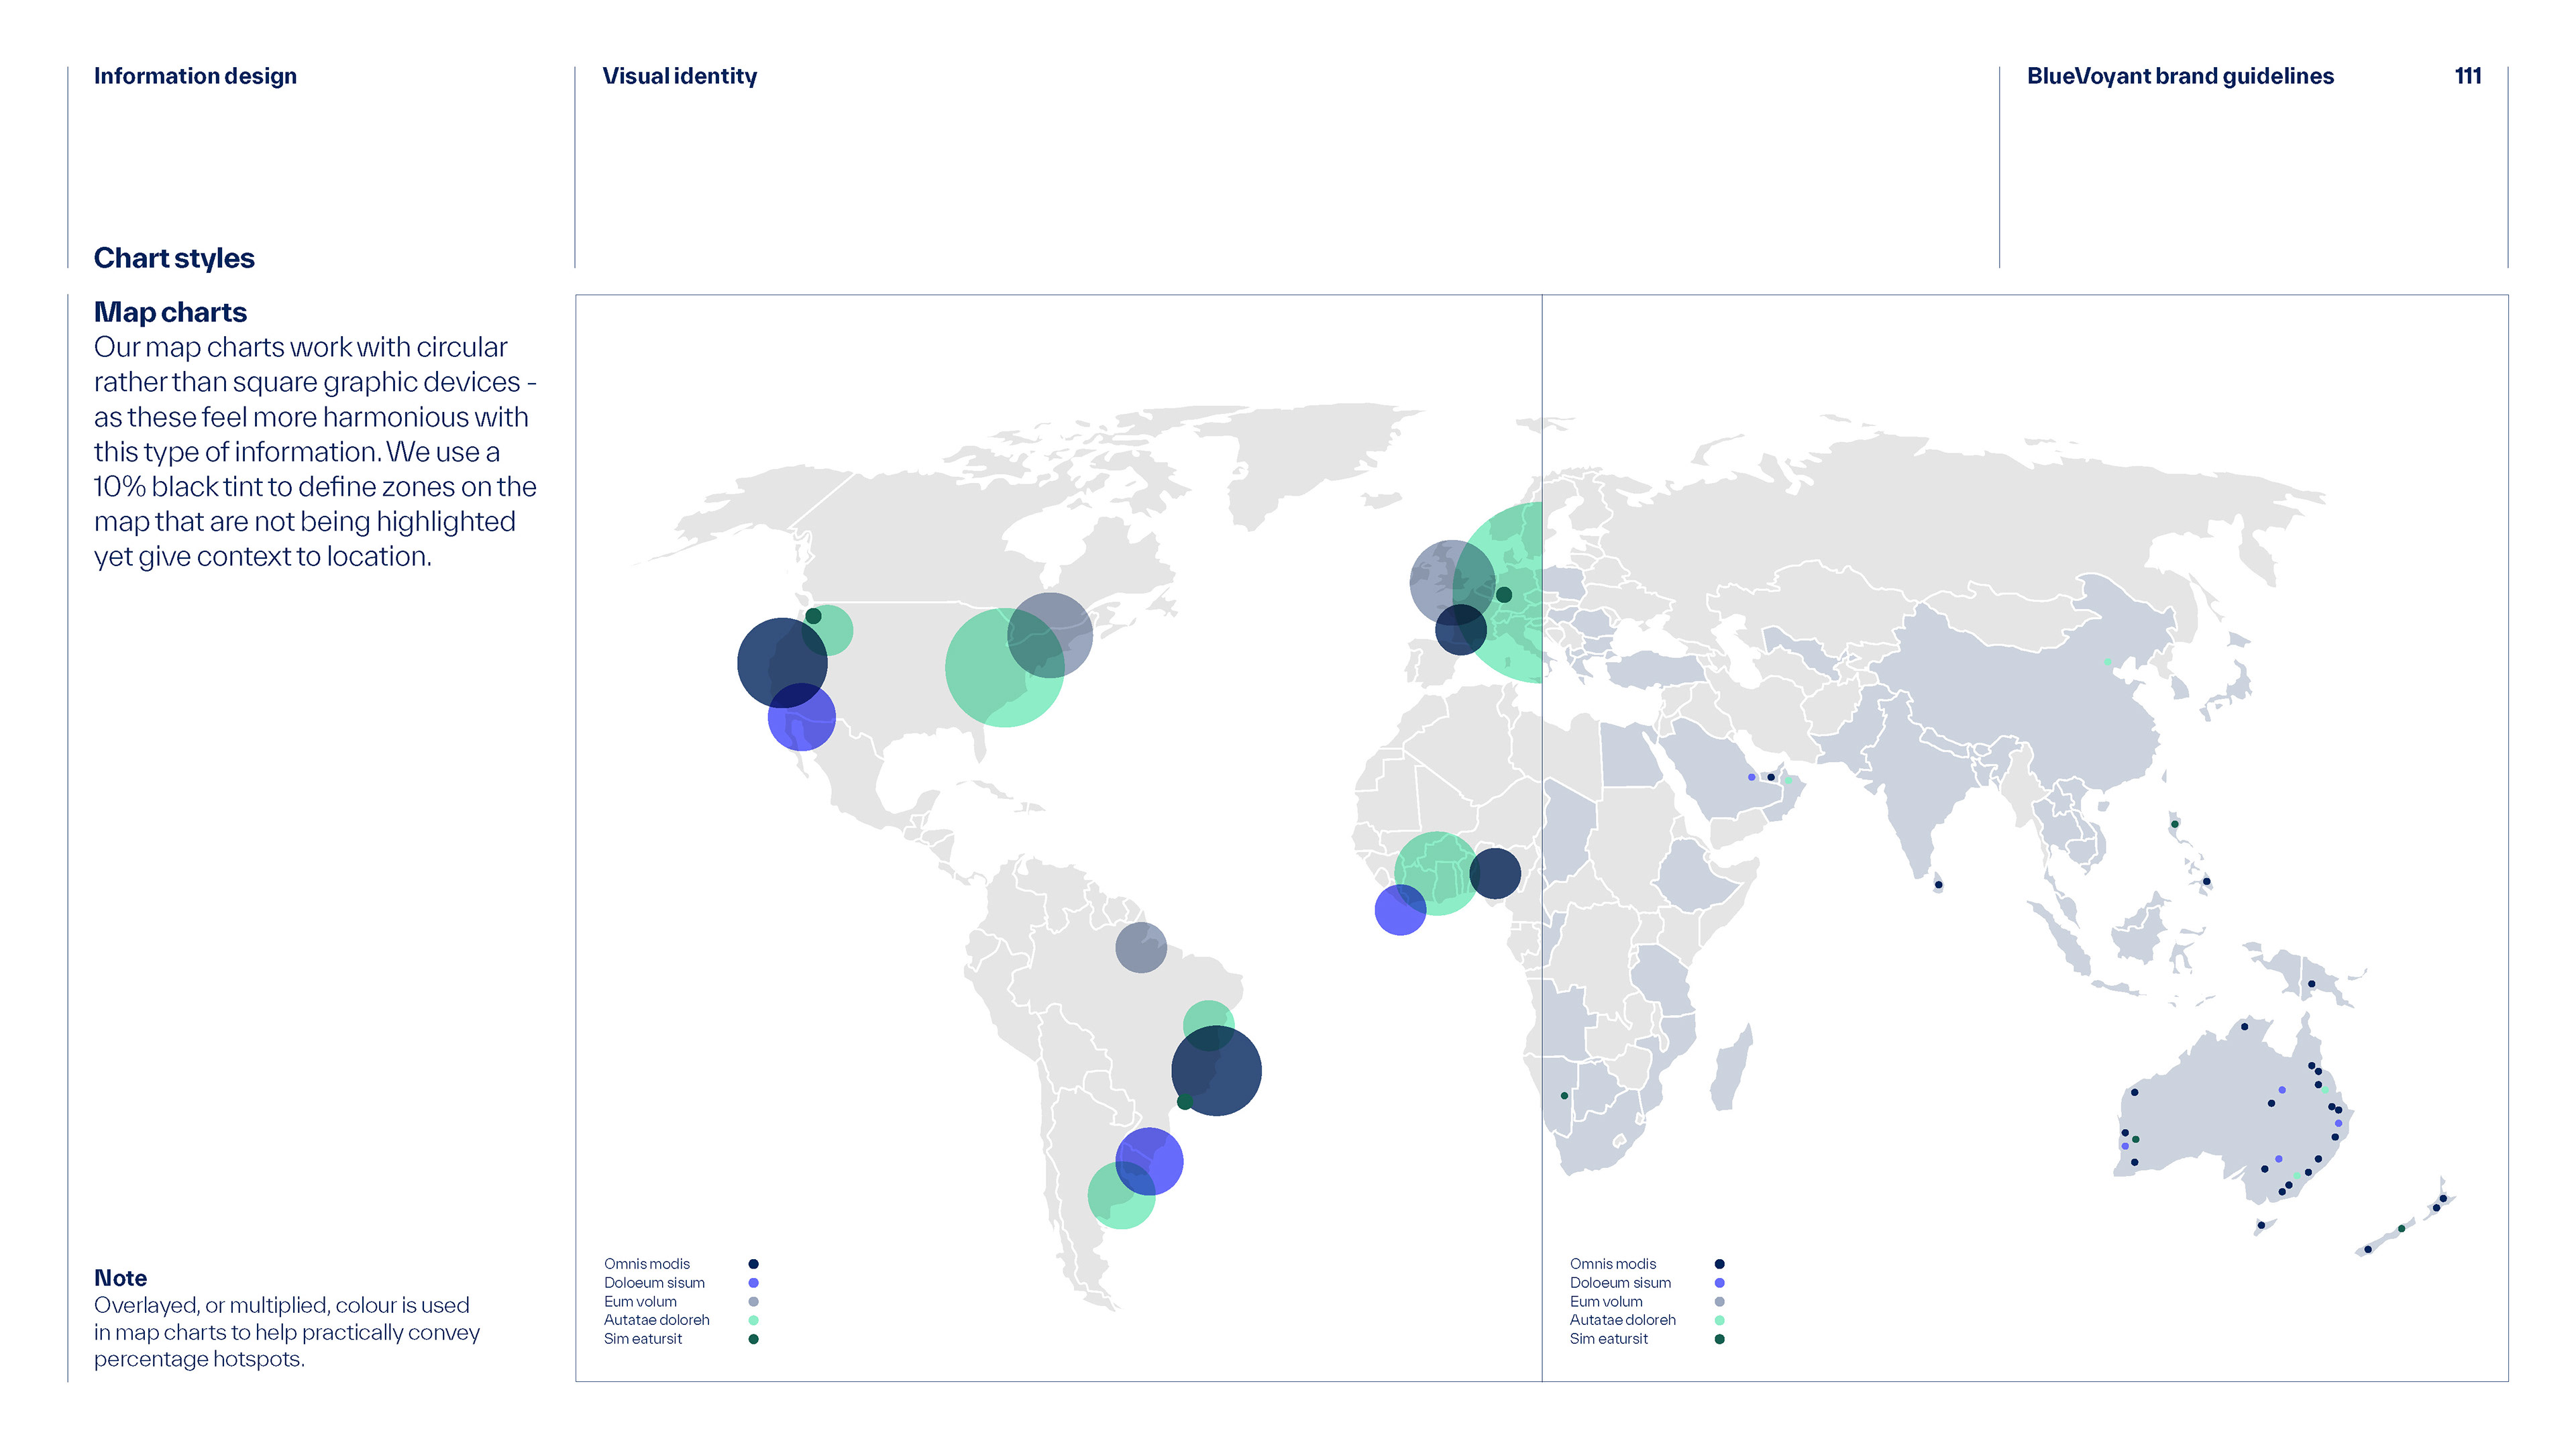Click the grey bubble over the northeastern US
Image resolution: width=2576 pixels, height=1449 pixels.
[x=1049, y=635]
